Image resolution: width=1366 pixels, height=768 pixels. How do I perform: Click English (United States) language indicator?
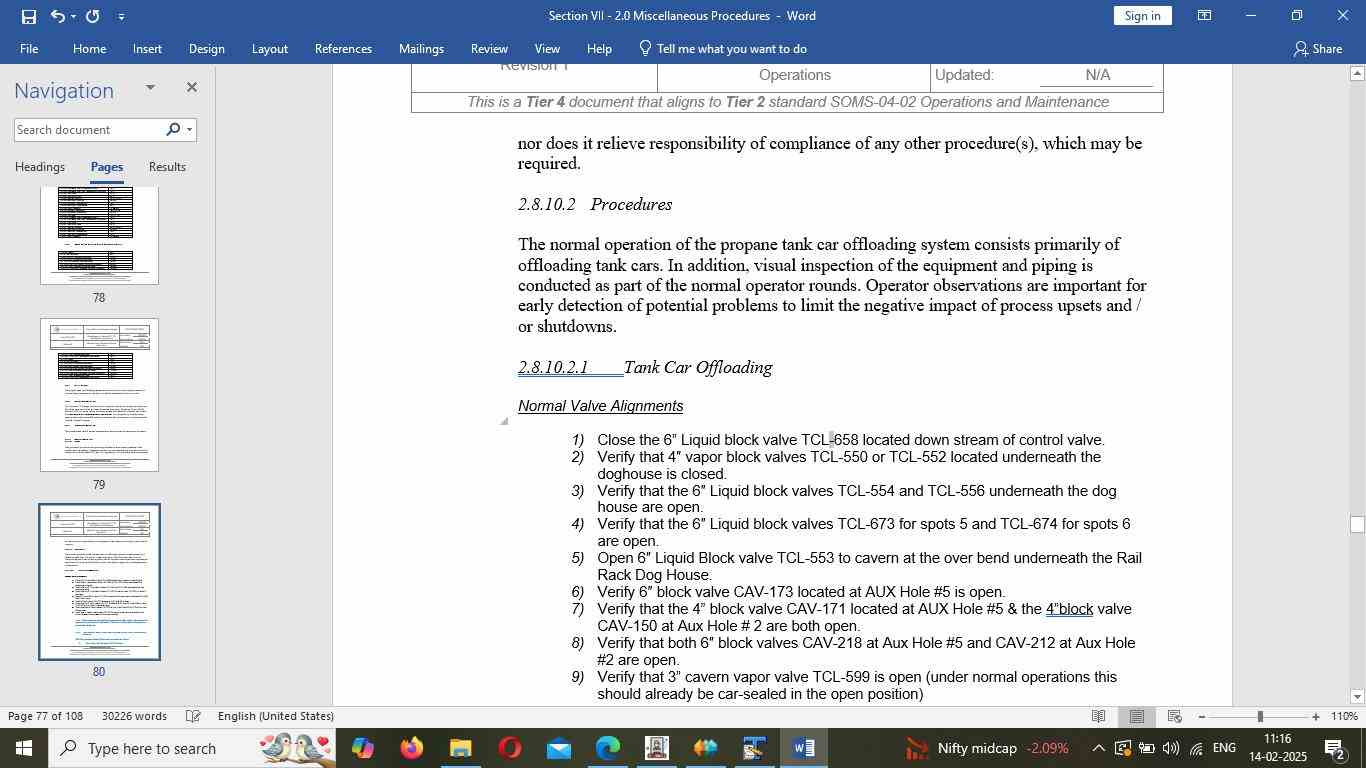pyautogui.click(x=275, y=716)
